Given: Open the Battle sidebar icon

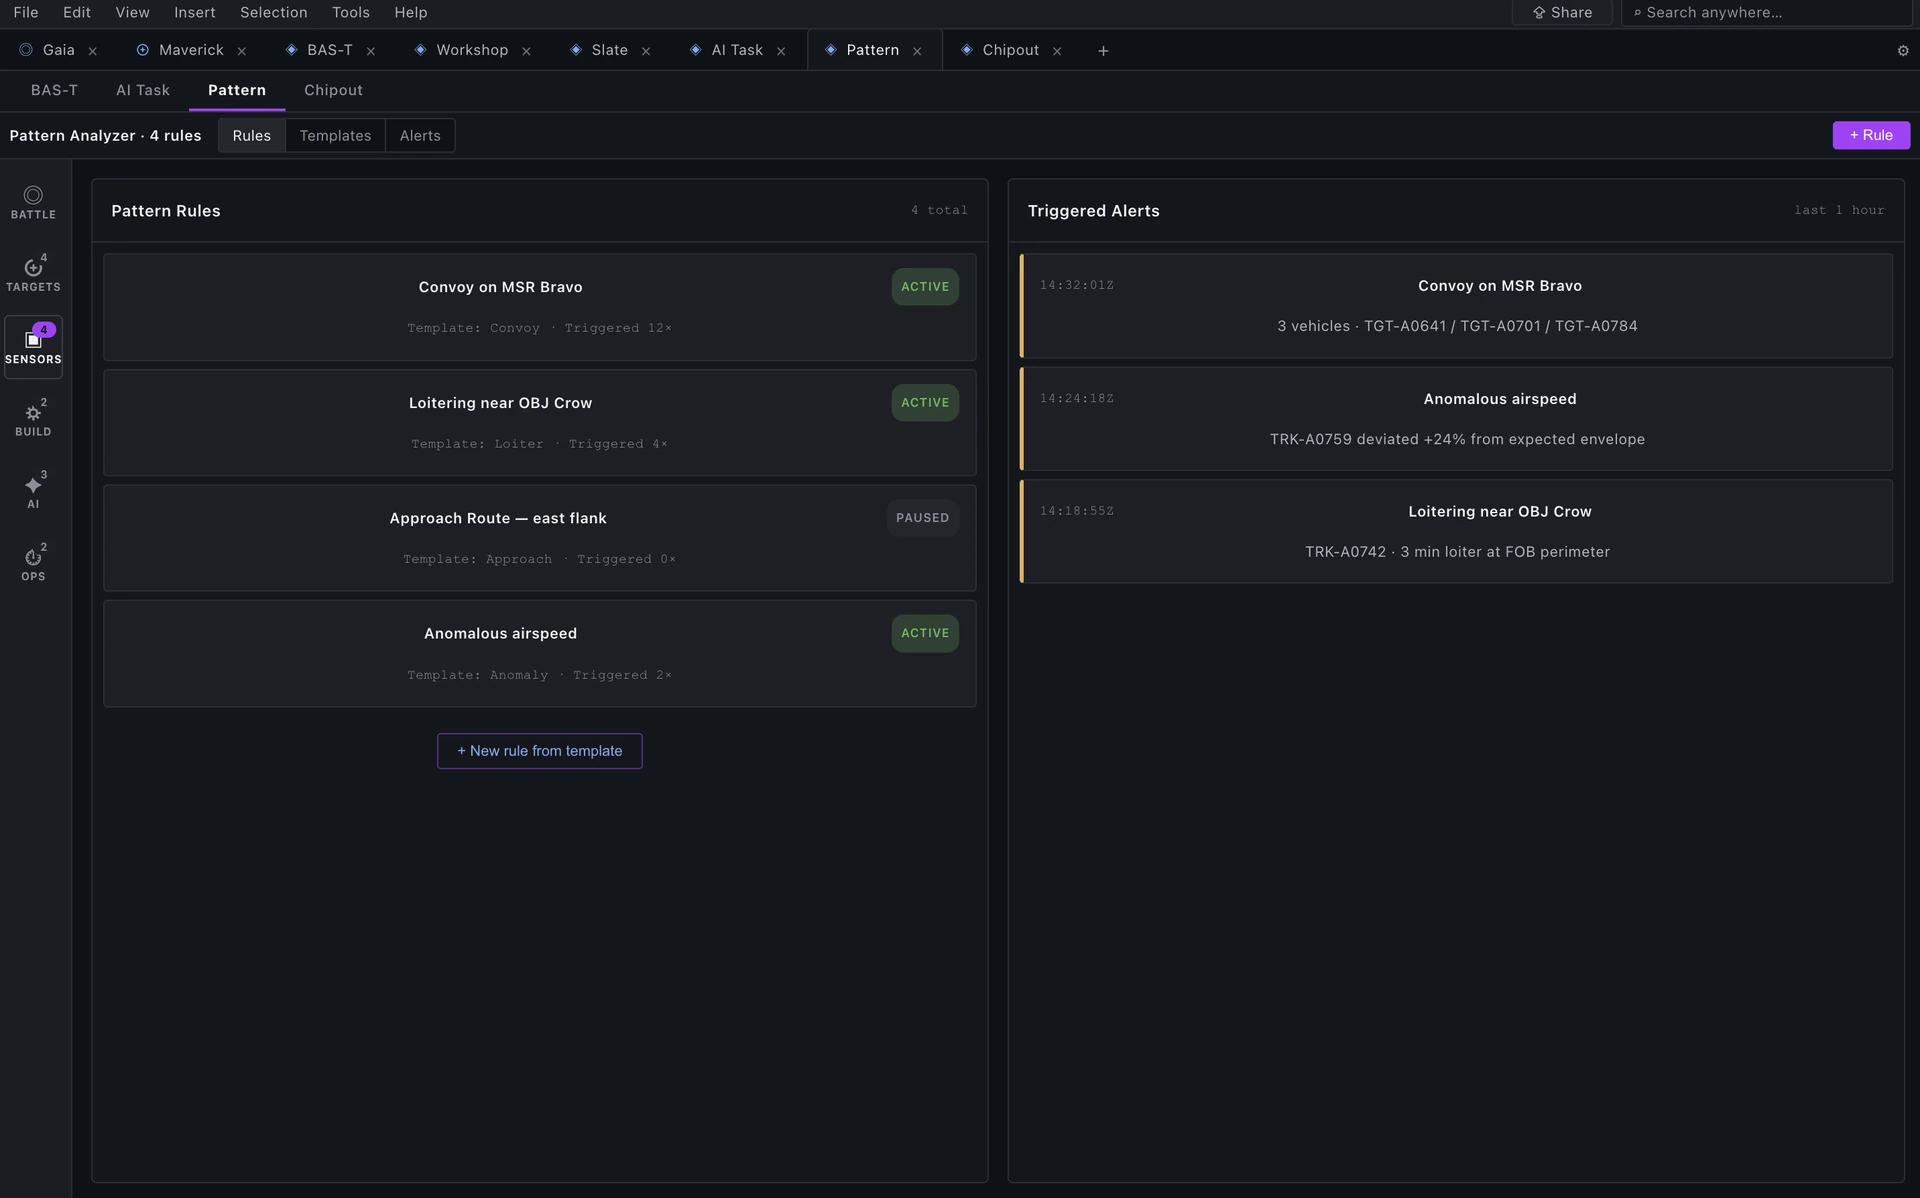Looking at the screenshot, I should [x=33, y=202].
